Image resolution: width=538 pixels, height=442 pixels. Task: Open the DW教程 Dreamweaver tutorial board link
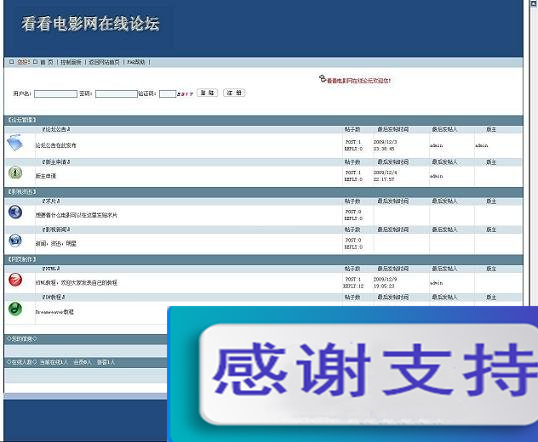[54, 297]
